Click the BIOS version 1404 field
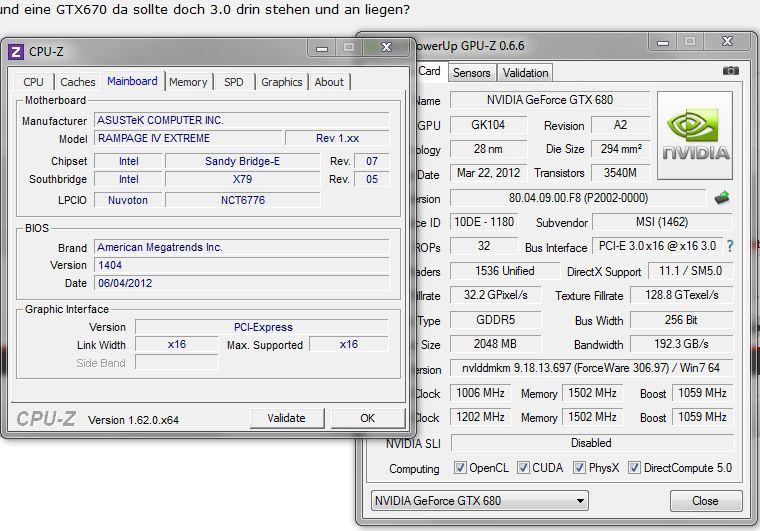Viewport: 760px width, 531px height. pos(241,265)
